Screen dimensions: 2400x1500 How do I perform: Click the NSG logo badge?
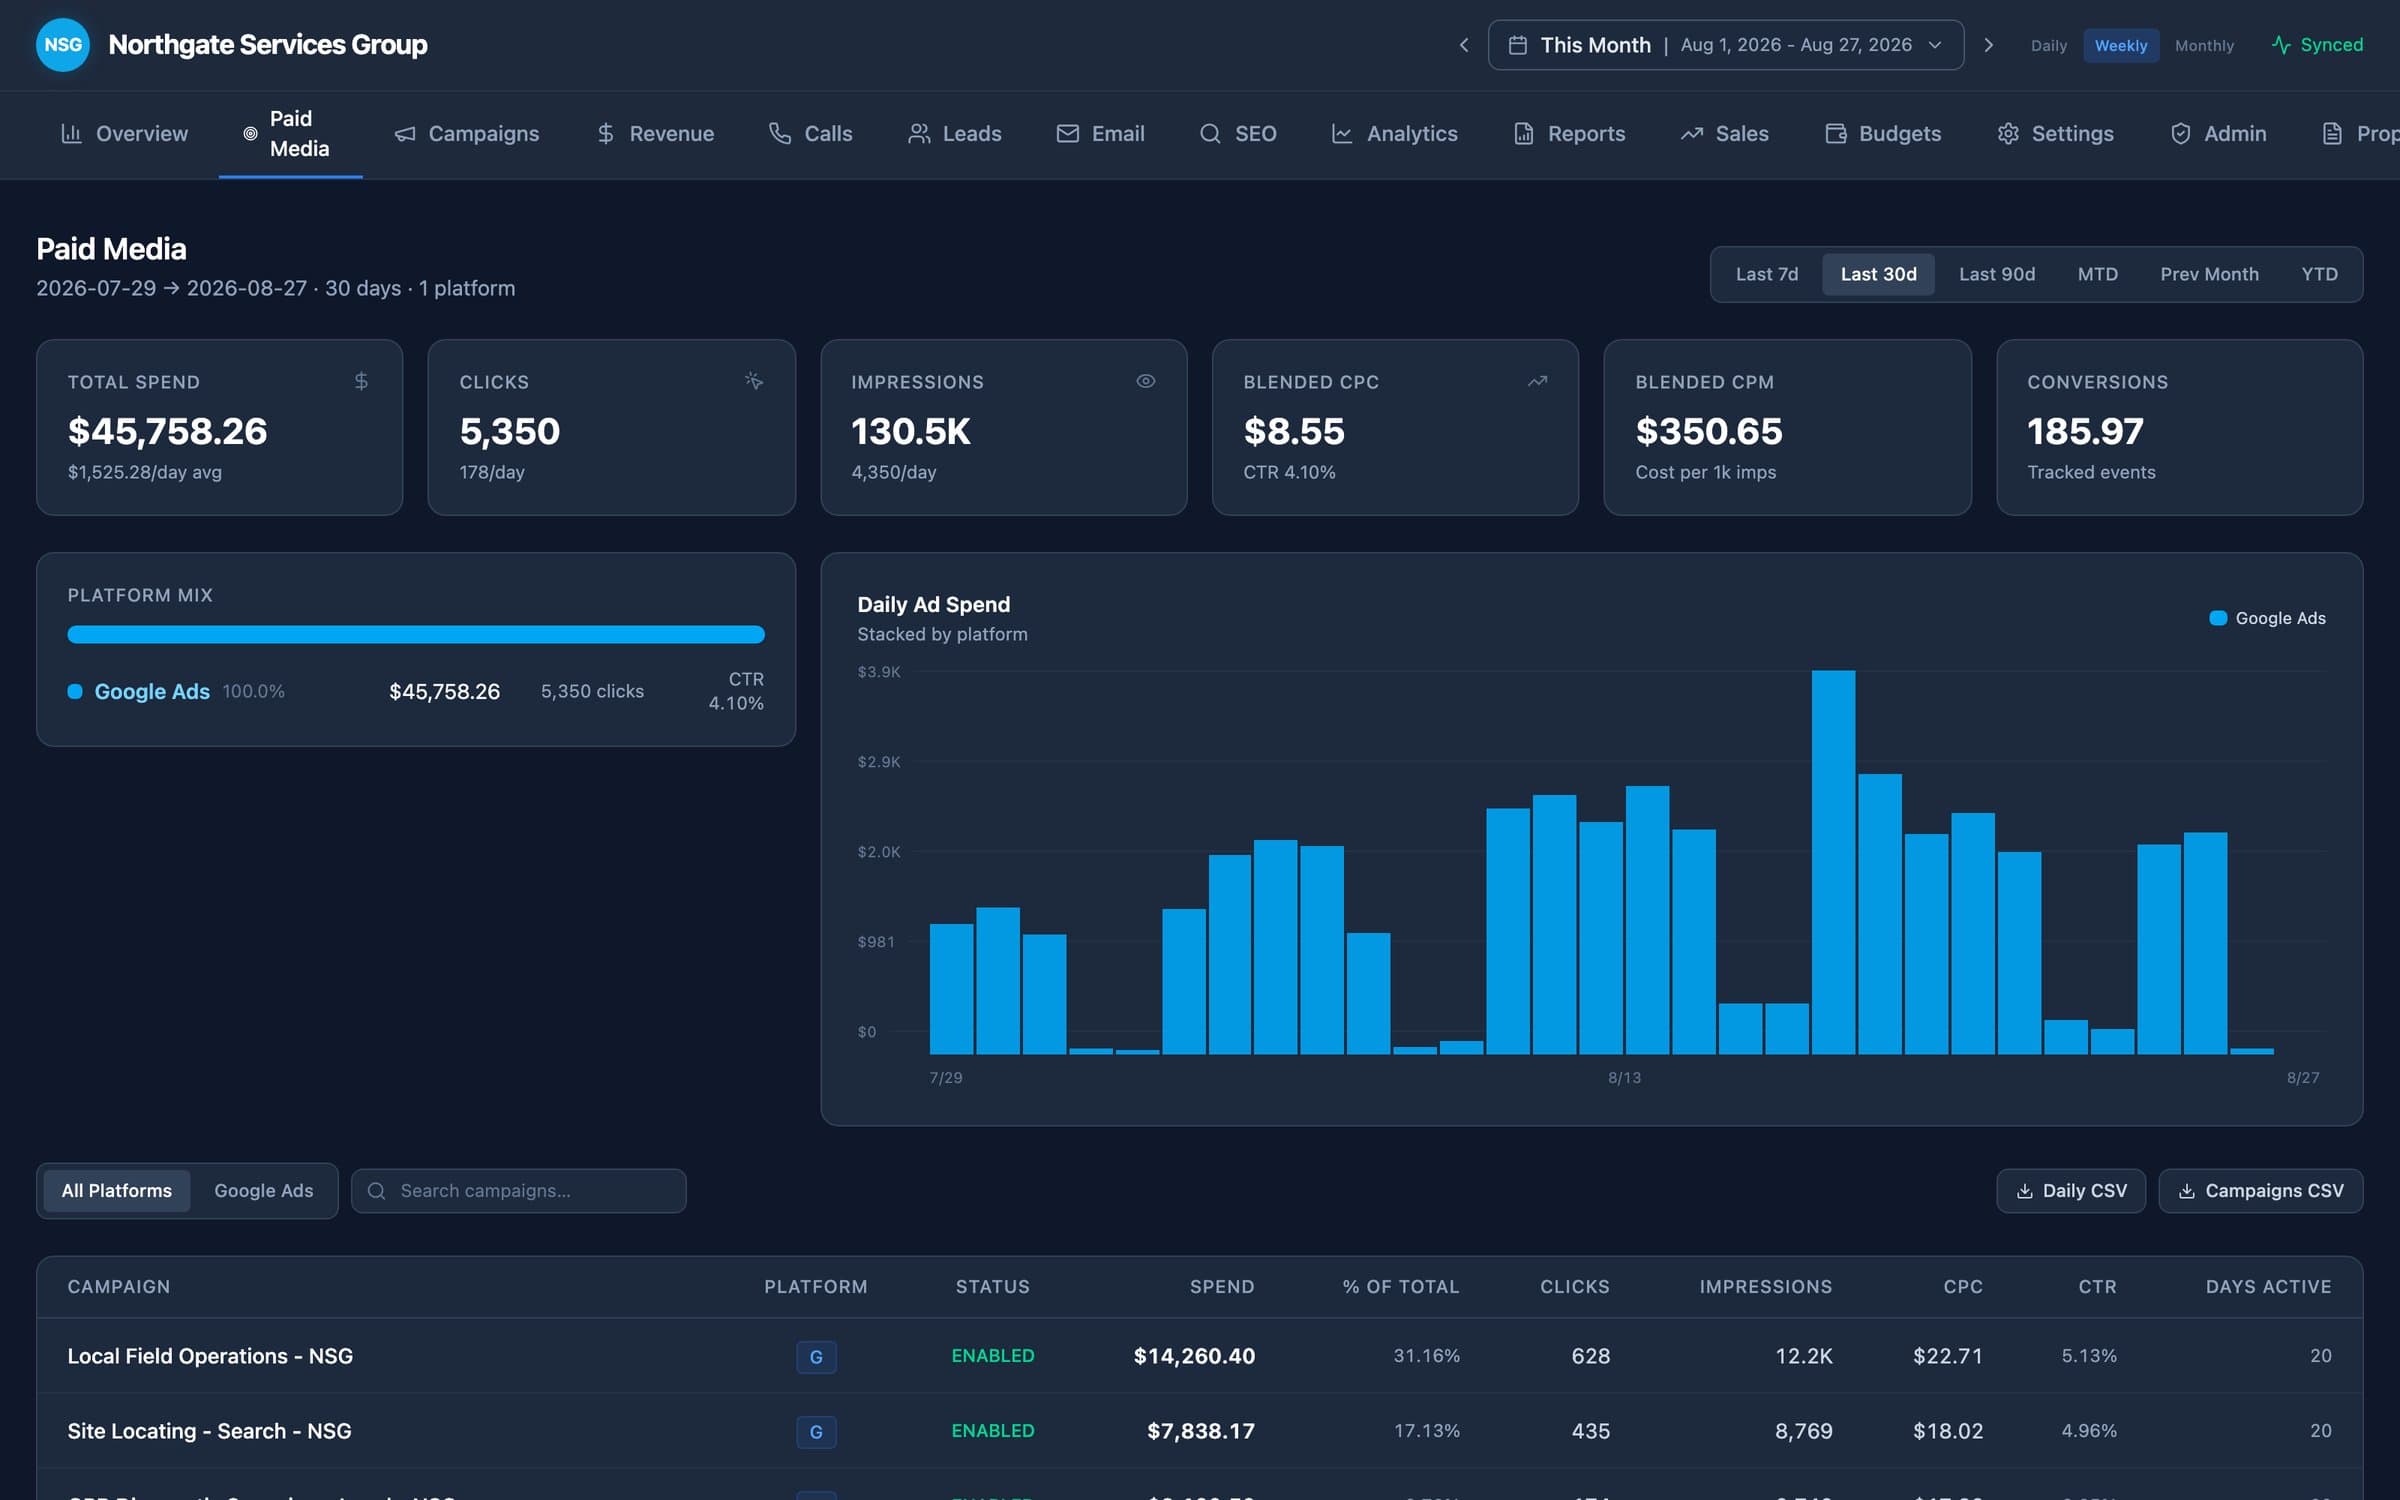click(x=63, y=45)
